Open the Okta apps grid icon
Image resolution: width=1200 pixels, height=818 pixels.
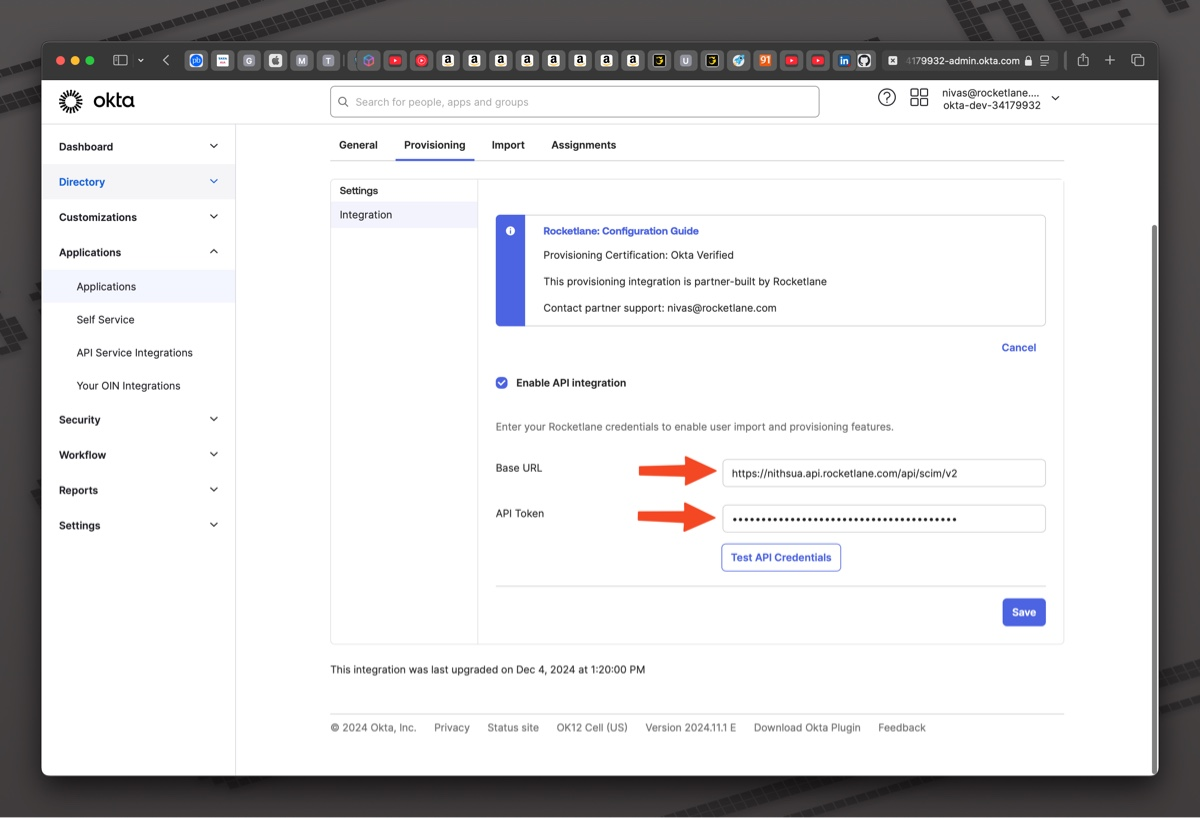tap(919, 97)
